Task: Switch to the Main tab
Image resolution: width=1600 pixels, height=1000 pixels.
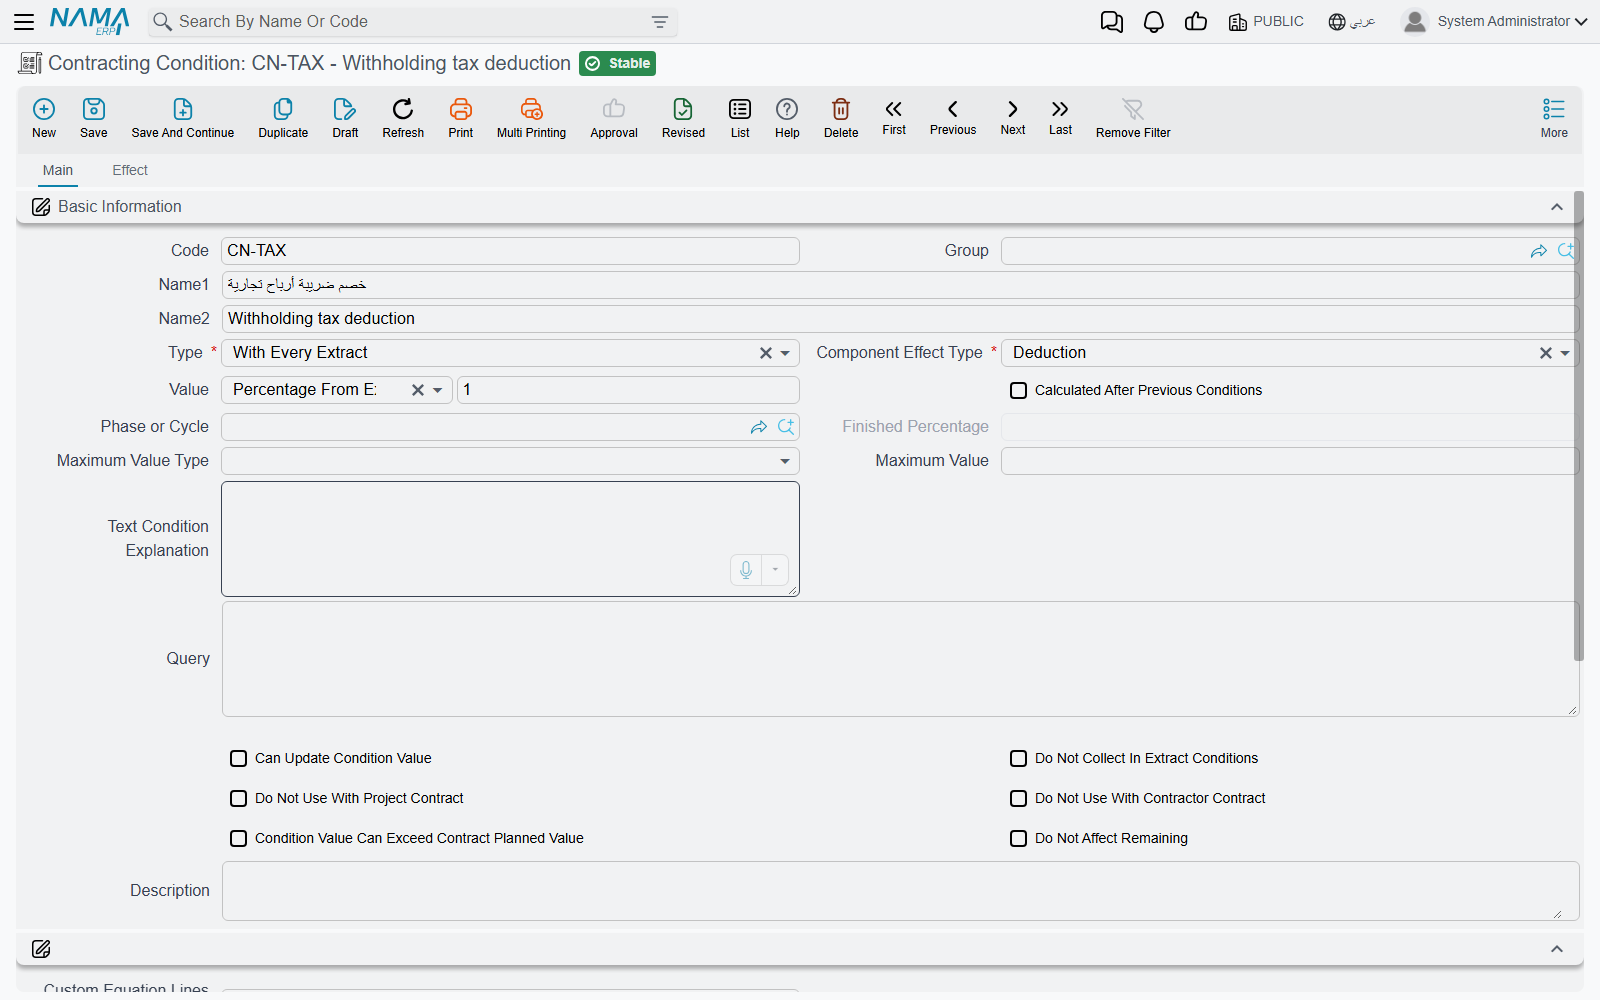Action: pos(58,170)
